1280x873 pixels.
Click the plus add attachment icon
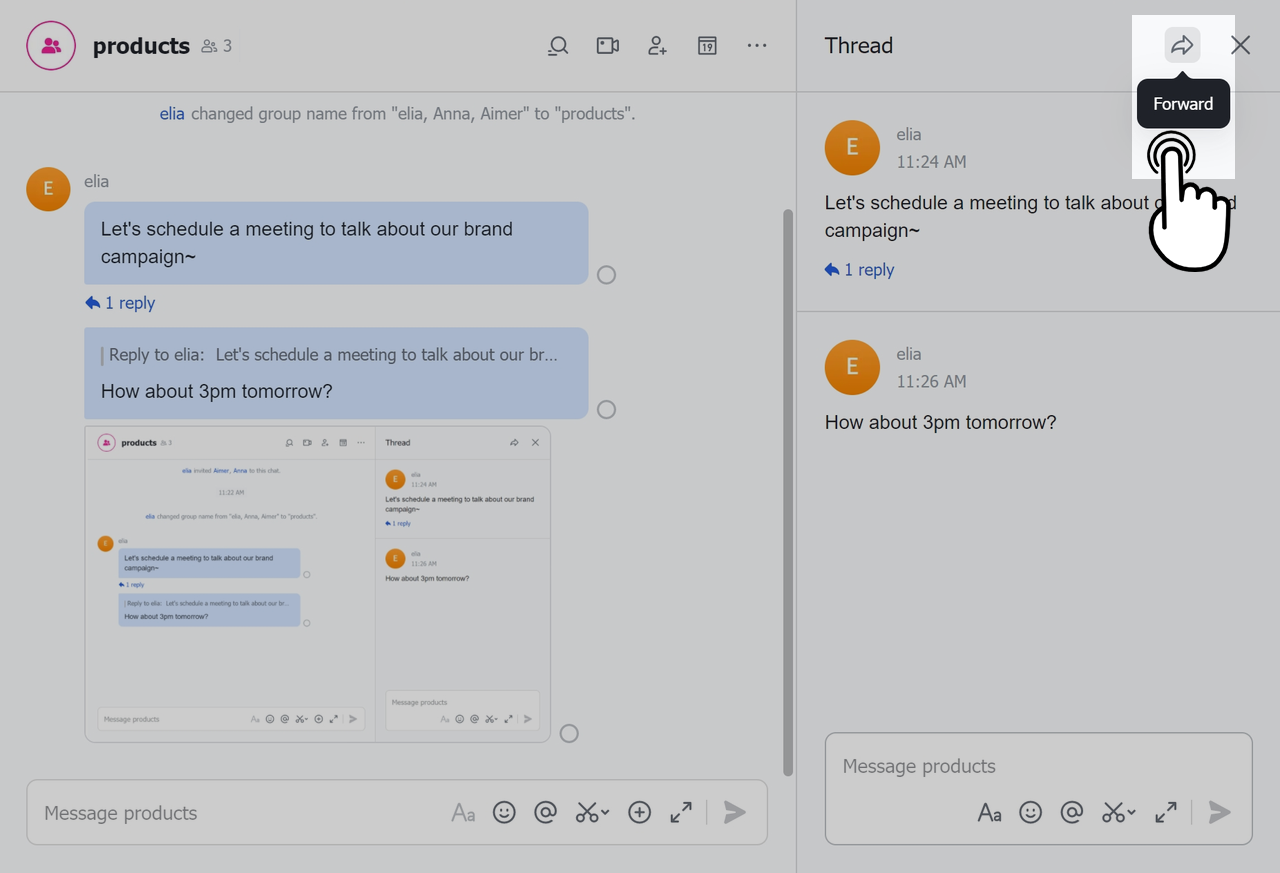[x=639, y=812]
